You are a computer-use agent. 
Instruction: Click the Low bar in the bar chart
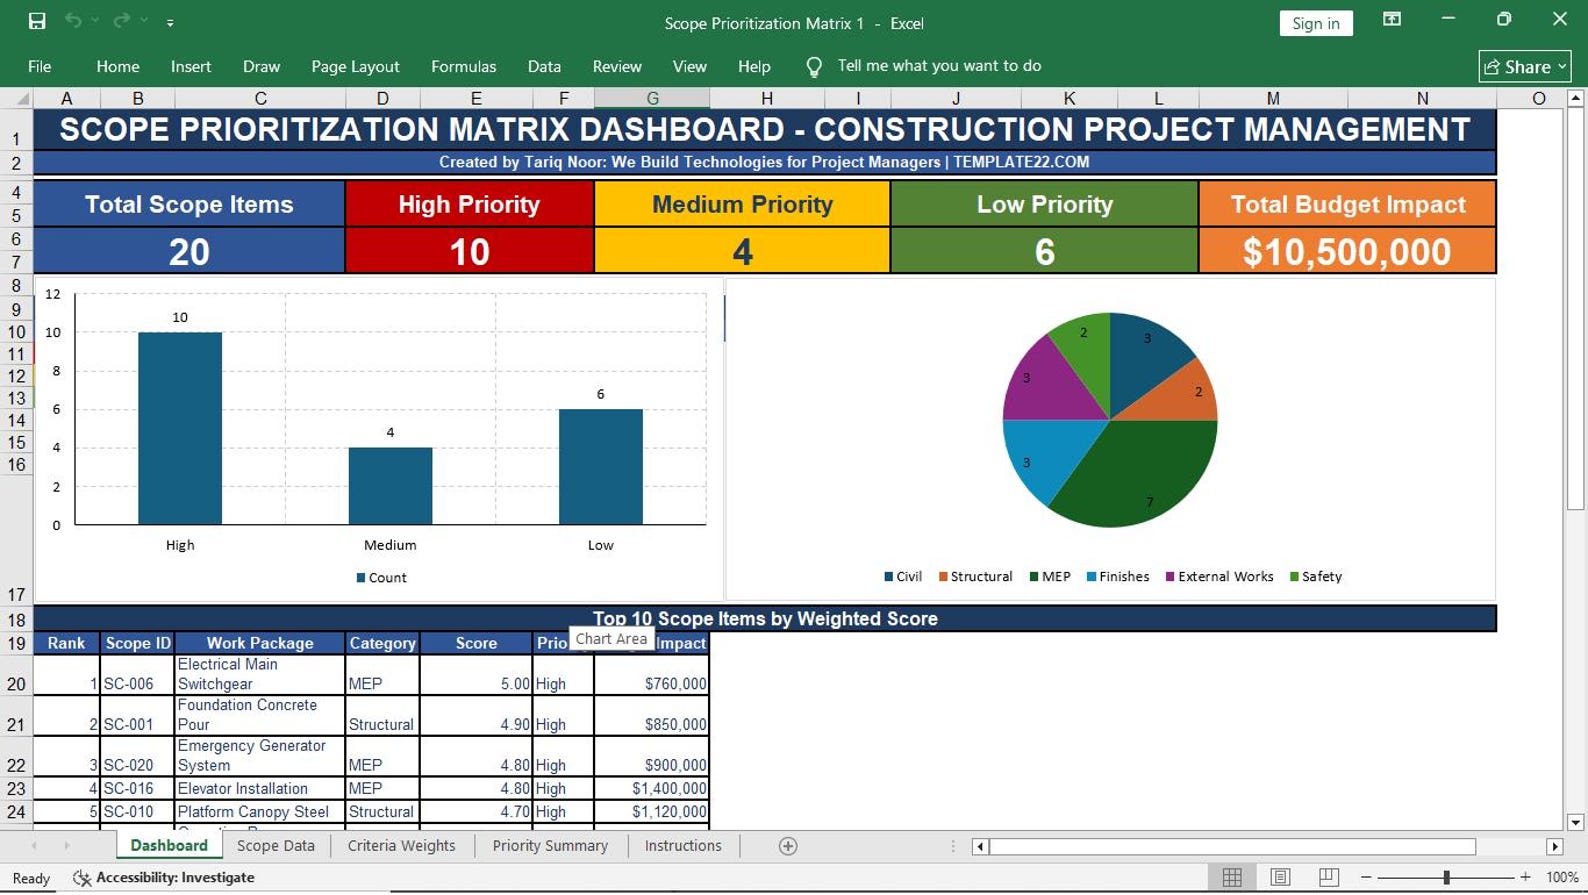tap(600, 467)
